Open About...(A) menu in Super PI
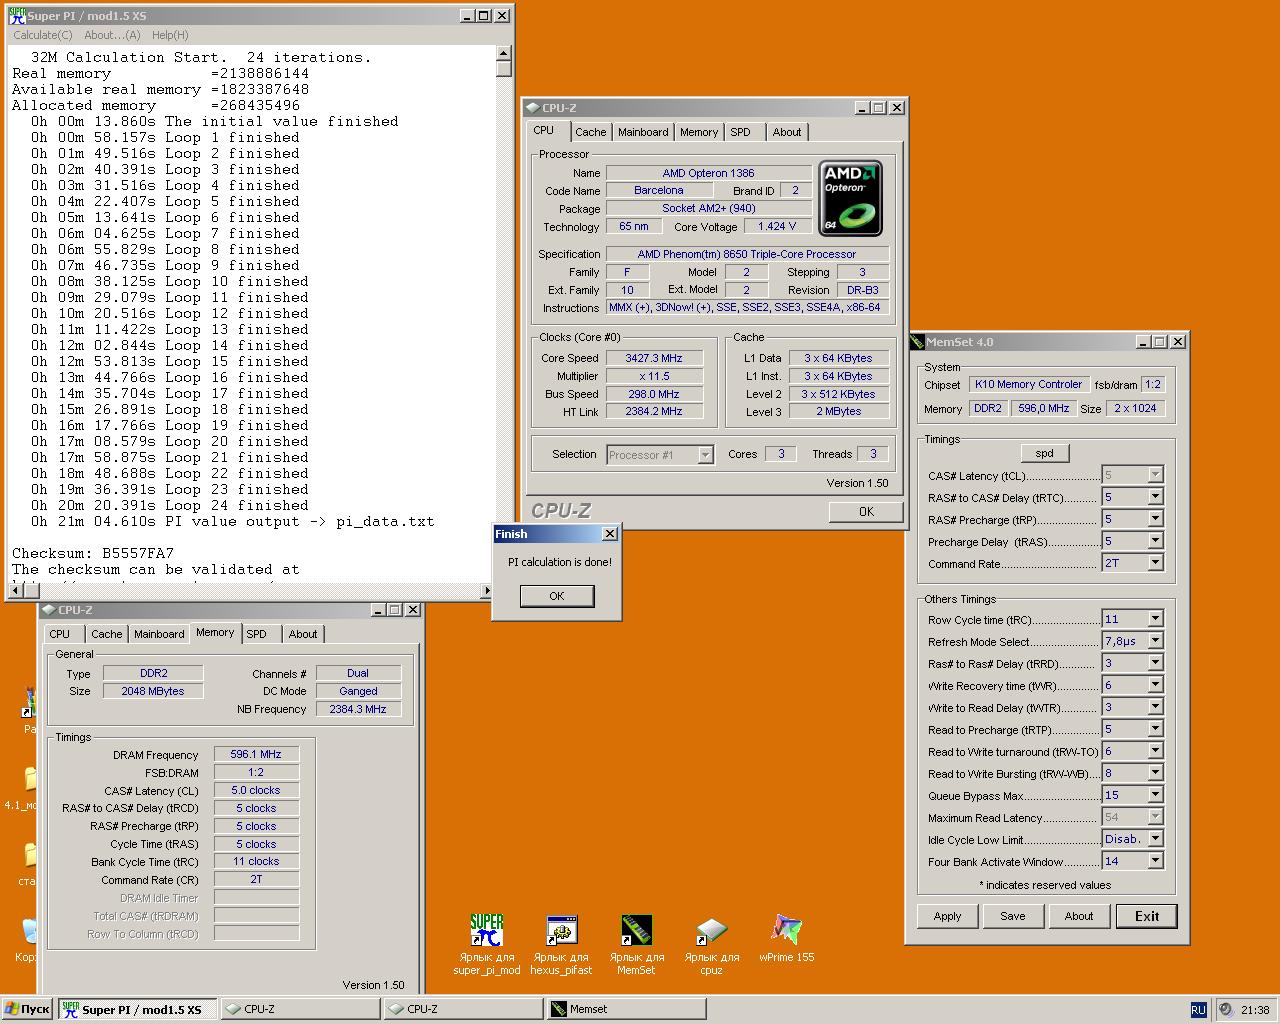This screenshot has height=1024, width=1280. (x=112, y=35)
